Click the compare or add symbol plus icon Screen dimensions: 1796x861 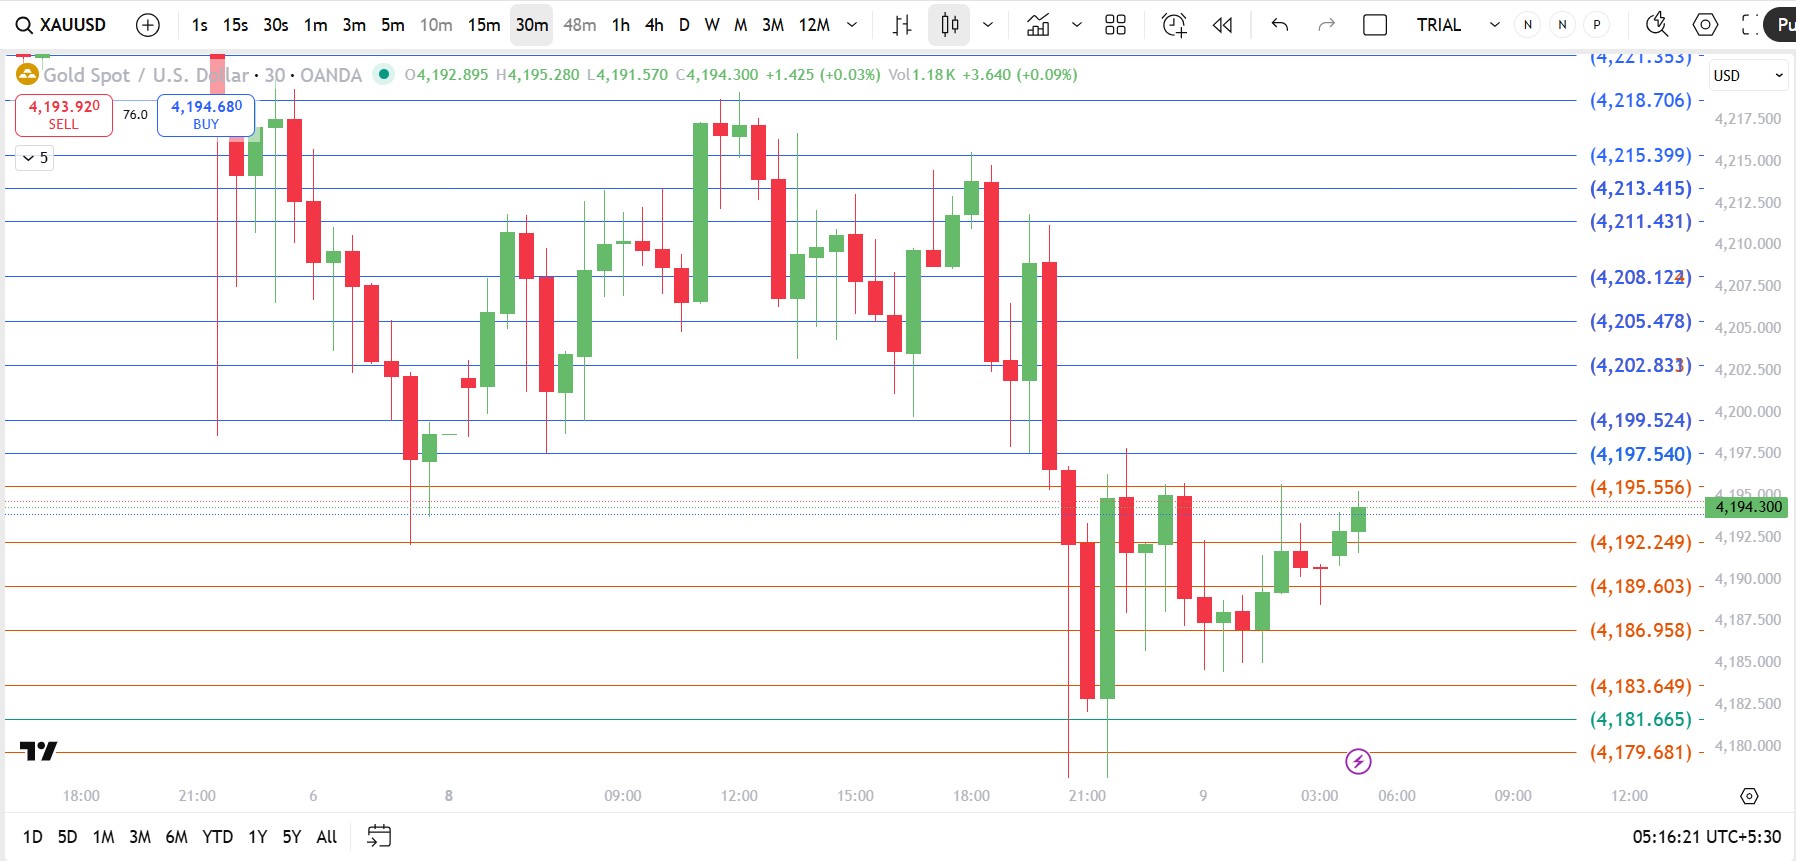tap(148, 25)
